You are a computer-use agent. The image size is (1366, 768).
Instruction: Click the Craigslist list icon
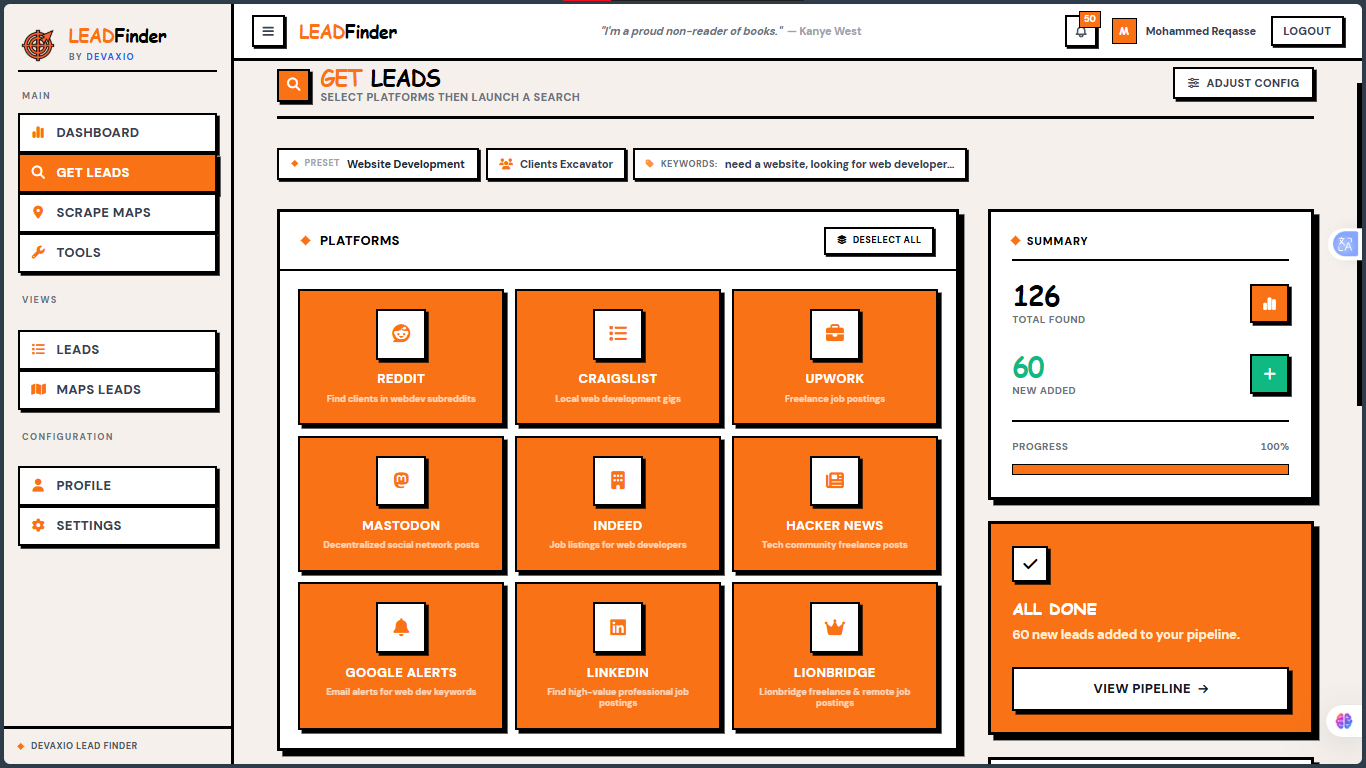point(618,334)
